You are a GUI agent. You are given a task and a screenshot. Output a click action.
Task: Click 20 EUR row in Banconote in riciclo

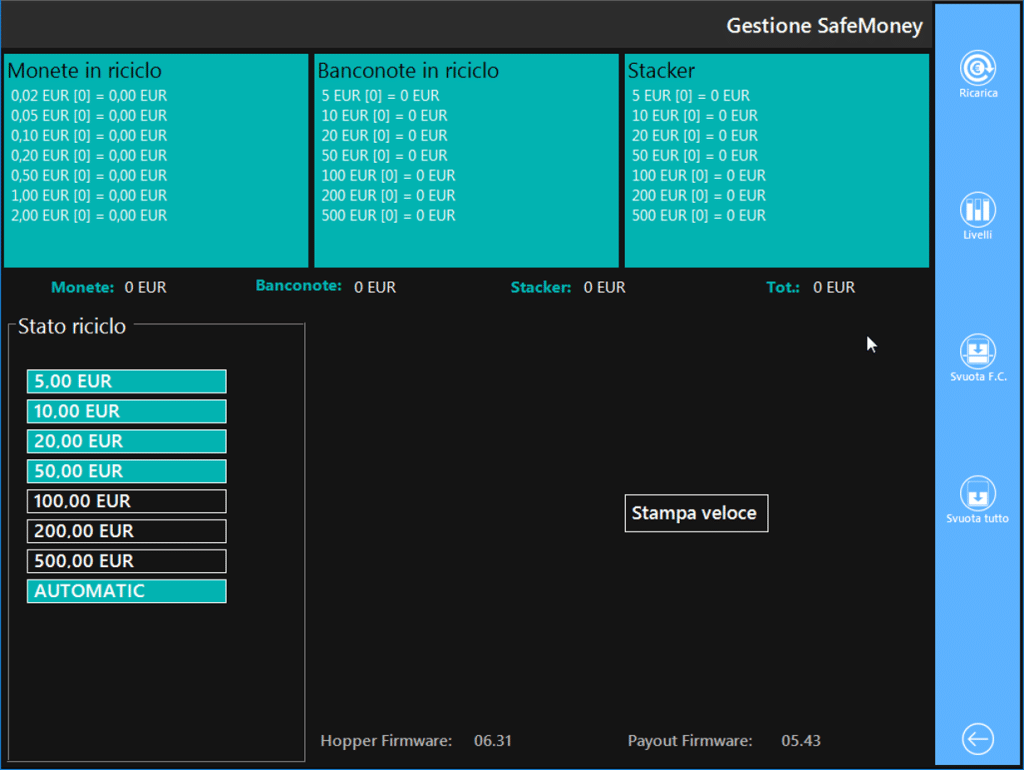[x=384, y=136]
